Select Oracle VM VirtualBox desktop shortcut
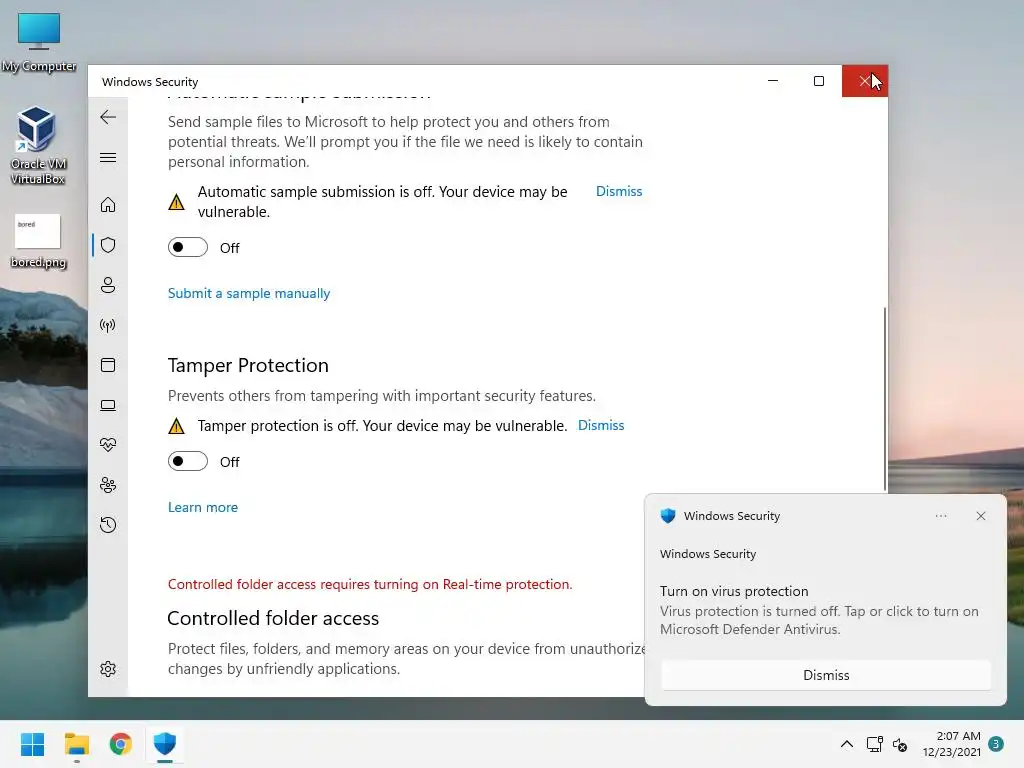This screenshot has height=768, width=1024. (37, 146)
